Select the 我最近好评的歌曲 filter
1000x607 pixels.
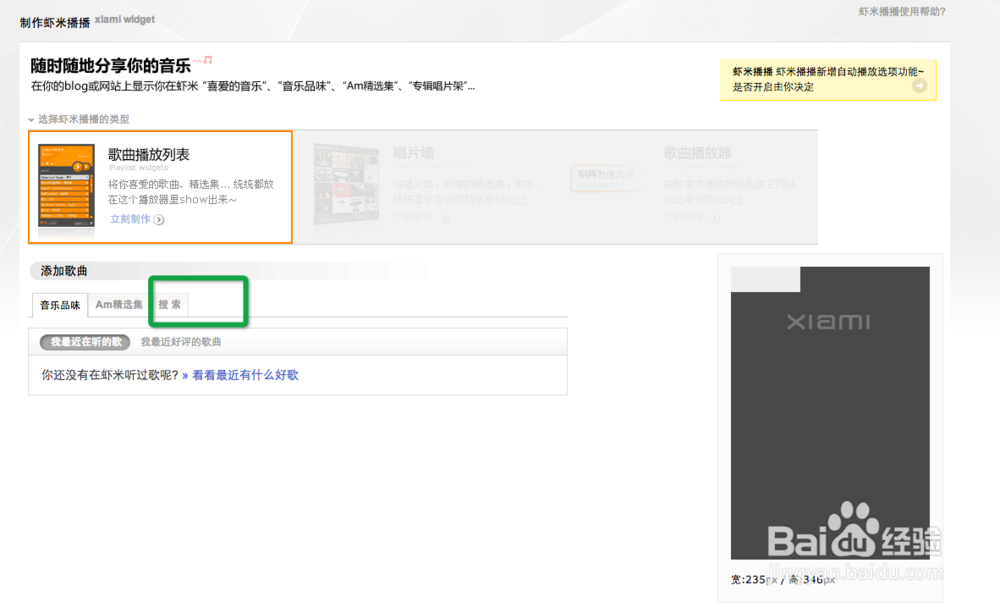click(181, 342)
